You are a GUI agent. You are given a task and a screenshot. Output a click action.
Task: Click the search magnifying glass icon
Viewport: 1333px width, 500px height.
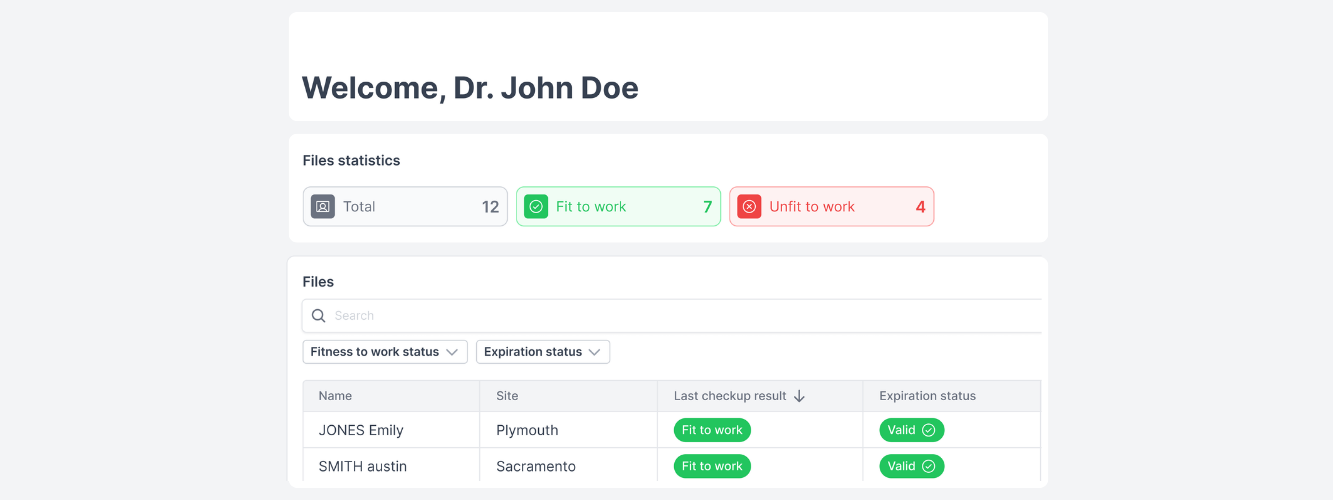(x=319, y=316)
